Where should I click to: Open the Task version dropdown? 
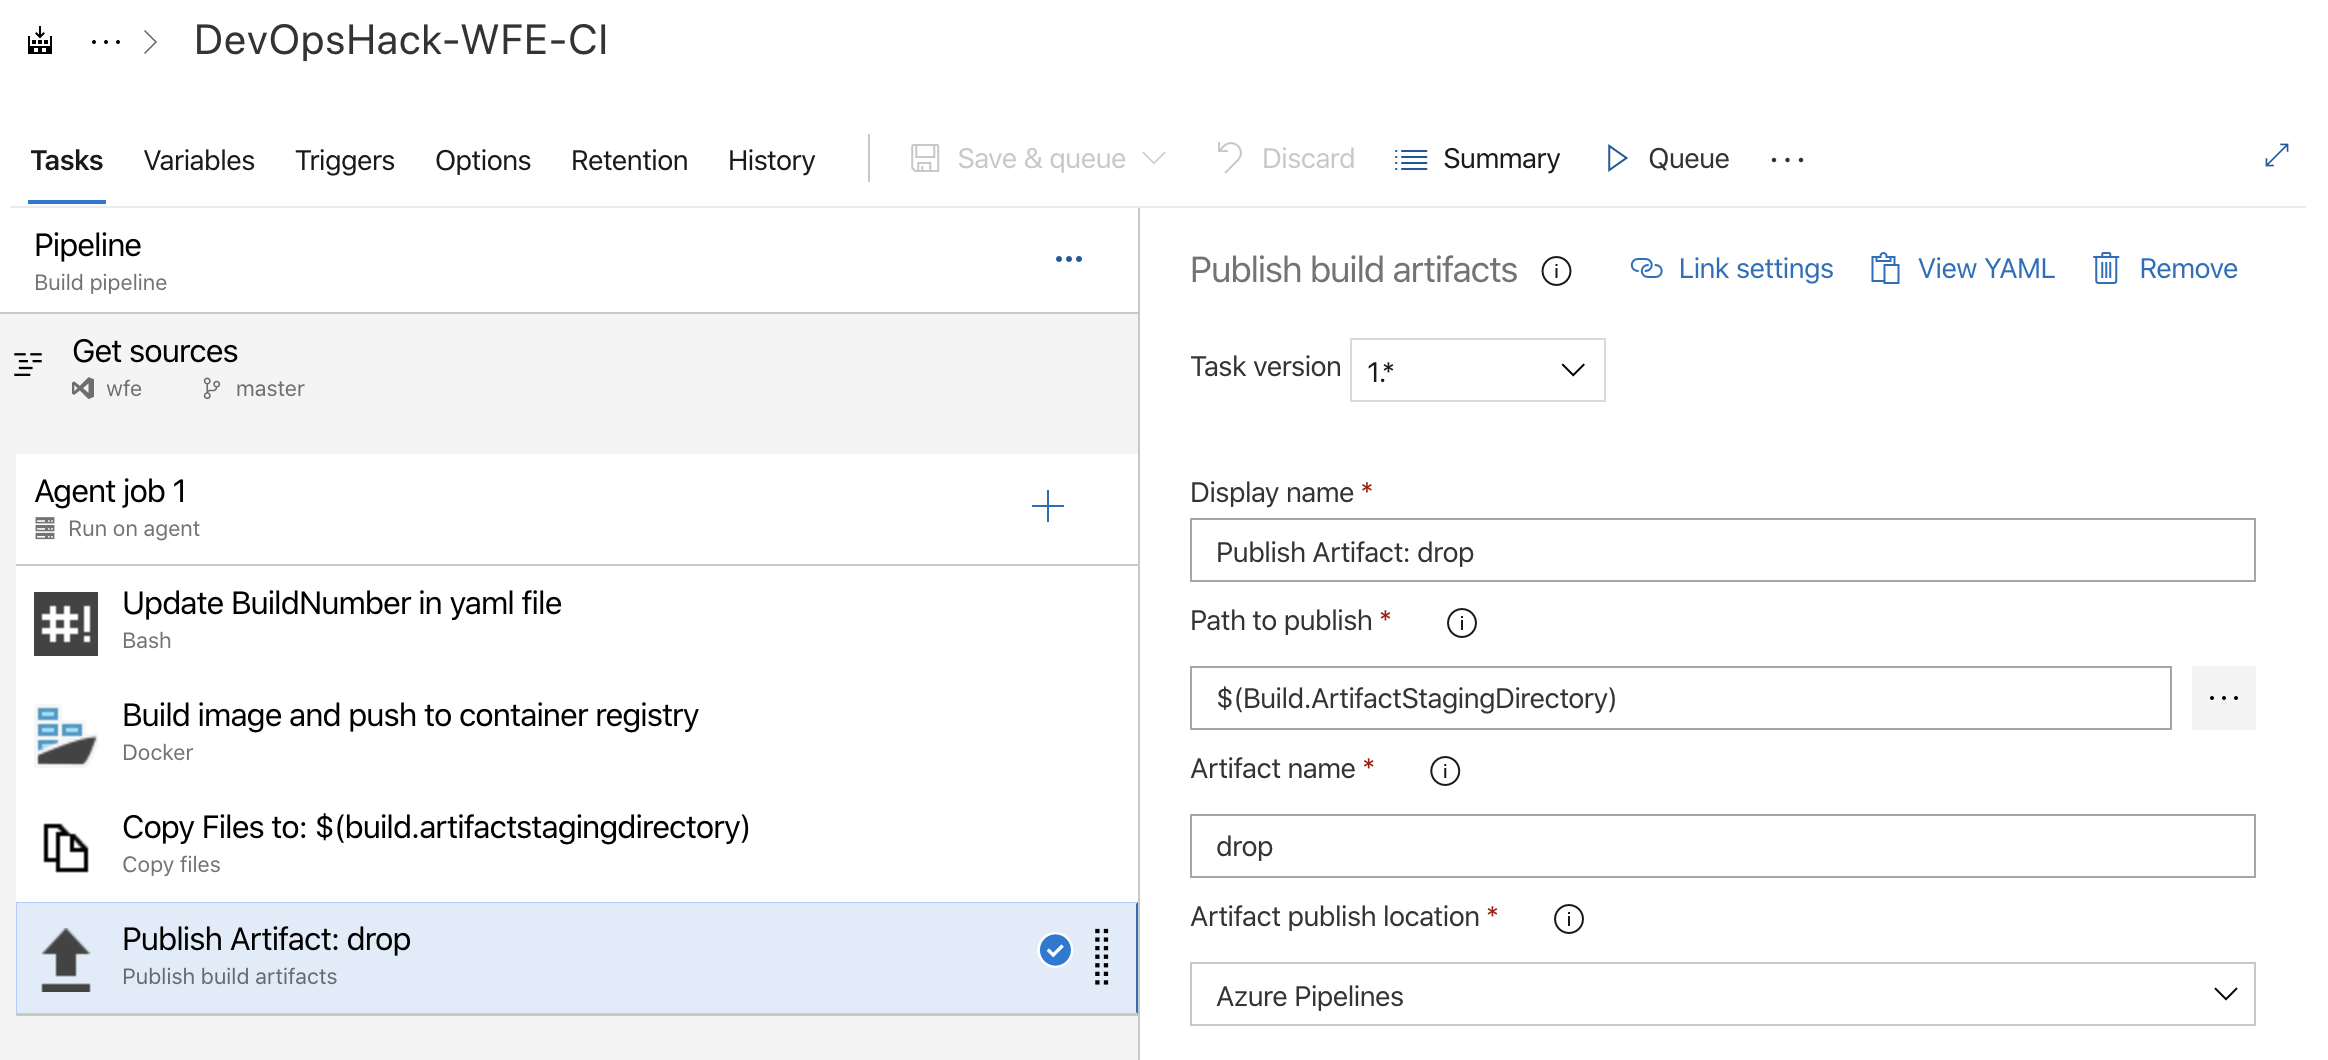(1477, 370)
